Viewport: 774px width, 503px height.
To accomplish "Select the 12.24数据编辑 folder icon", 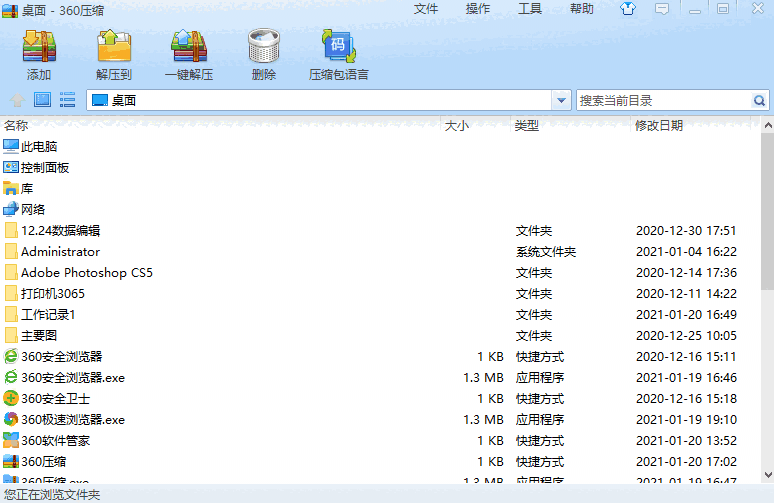I will (11, 230).
